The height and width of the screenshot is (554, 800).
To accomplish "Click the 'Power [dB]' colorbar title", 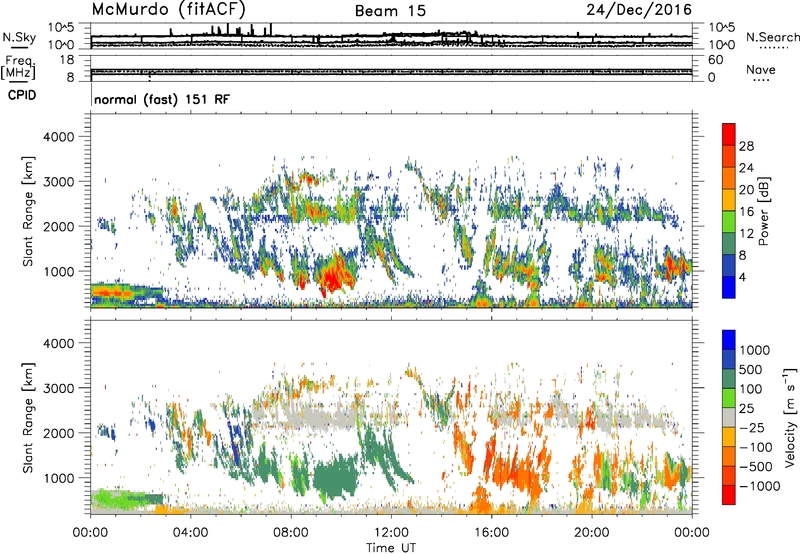I will pos(764,211).
